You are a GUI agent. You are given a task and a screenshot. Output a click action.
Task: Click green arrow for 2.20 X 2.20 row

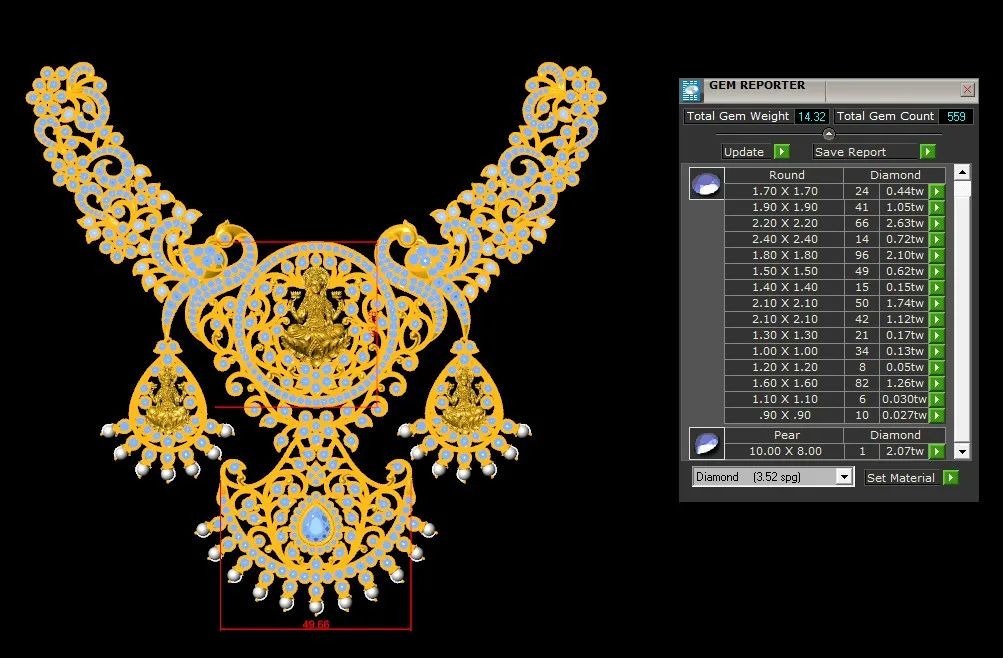tap(937, 223)
